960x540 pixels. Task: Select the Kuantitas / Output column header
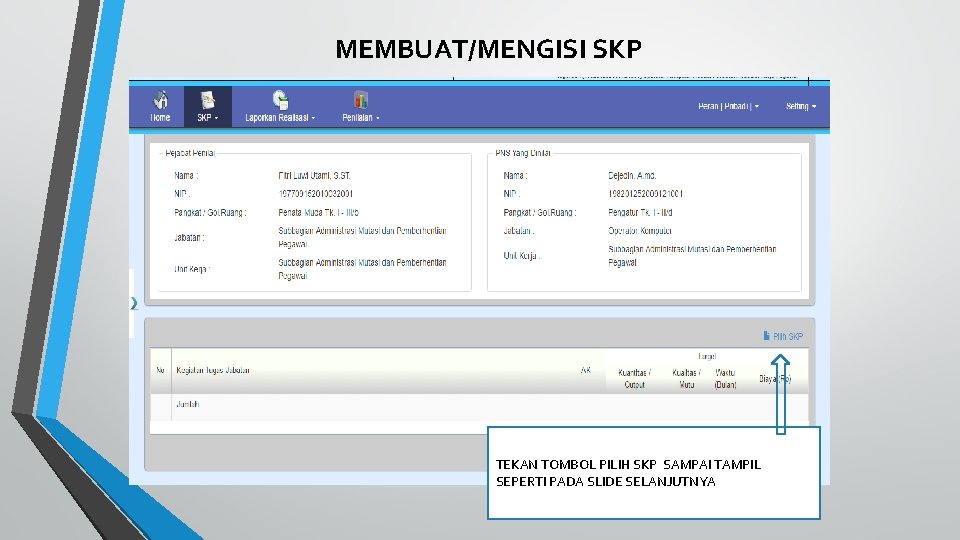tap(635, 378)
